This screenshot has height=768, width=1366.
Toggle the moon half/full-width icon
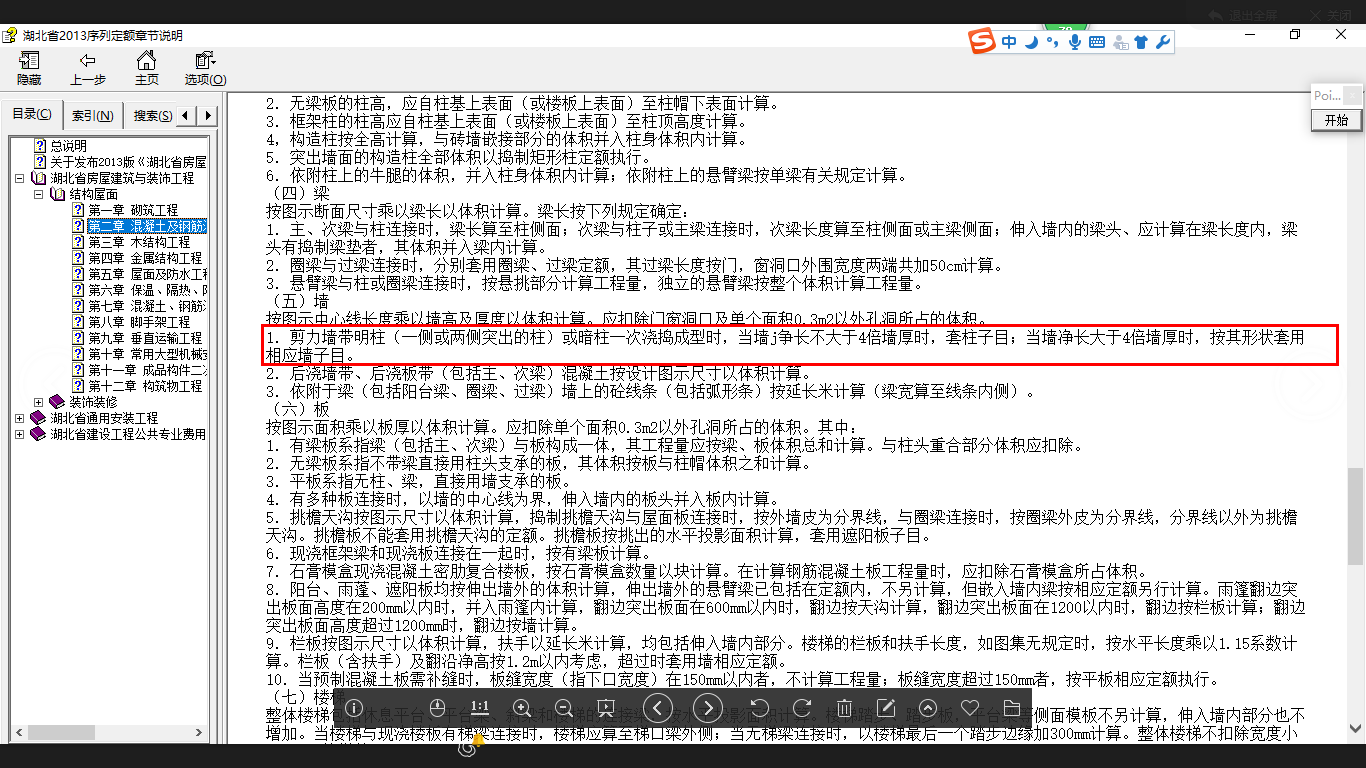pos(1031,42)
